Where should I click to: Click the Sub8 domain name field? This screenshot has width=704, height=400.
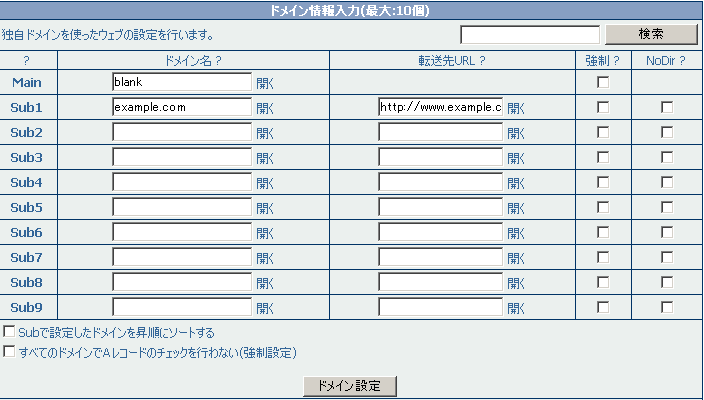182,282
